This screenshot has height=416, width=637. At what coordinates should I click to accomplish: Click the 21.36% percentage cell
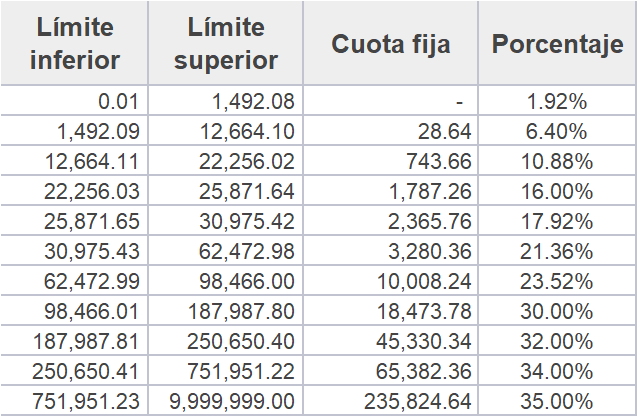tap(557, 251)
